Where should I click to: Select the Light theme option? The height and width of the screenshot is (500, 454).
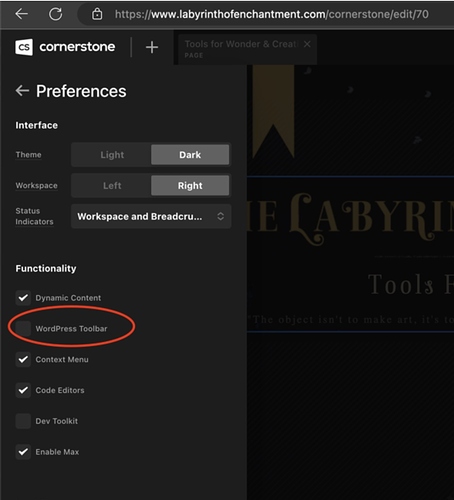[112, 155]
